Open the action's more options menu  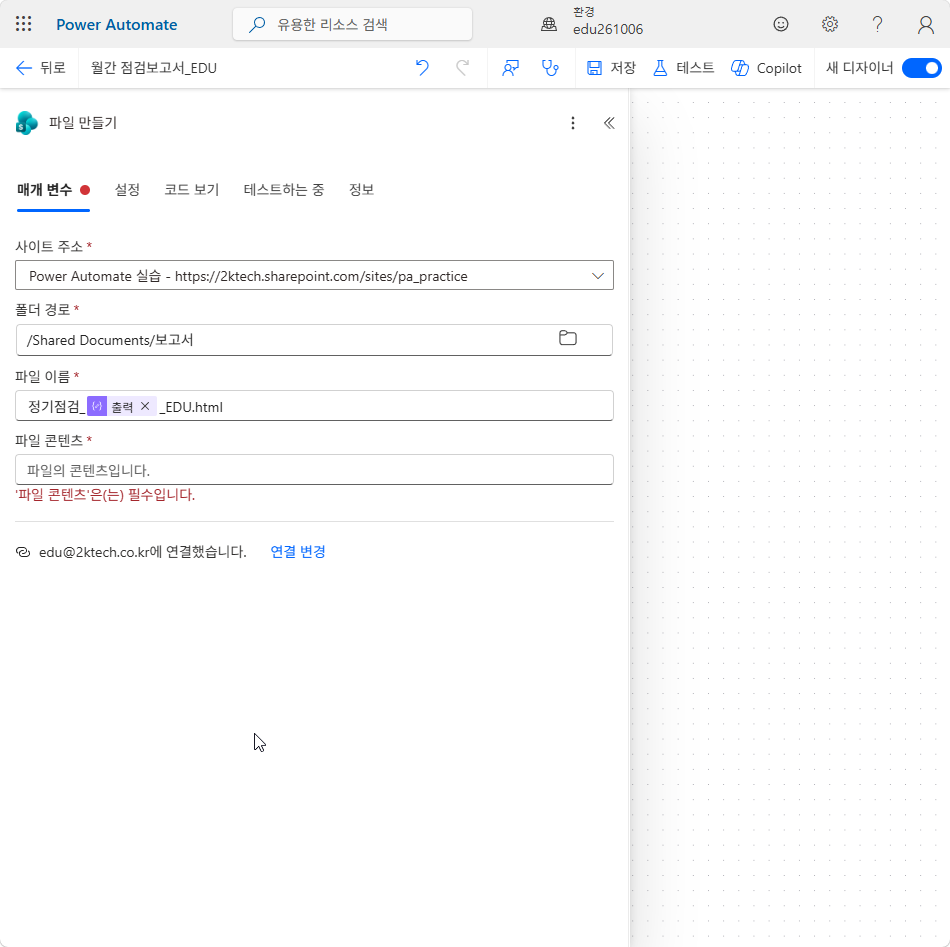click(x=573, y=123)
